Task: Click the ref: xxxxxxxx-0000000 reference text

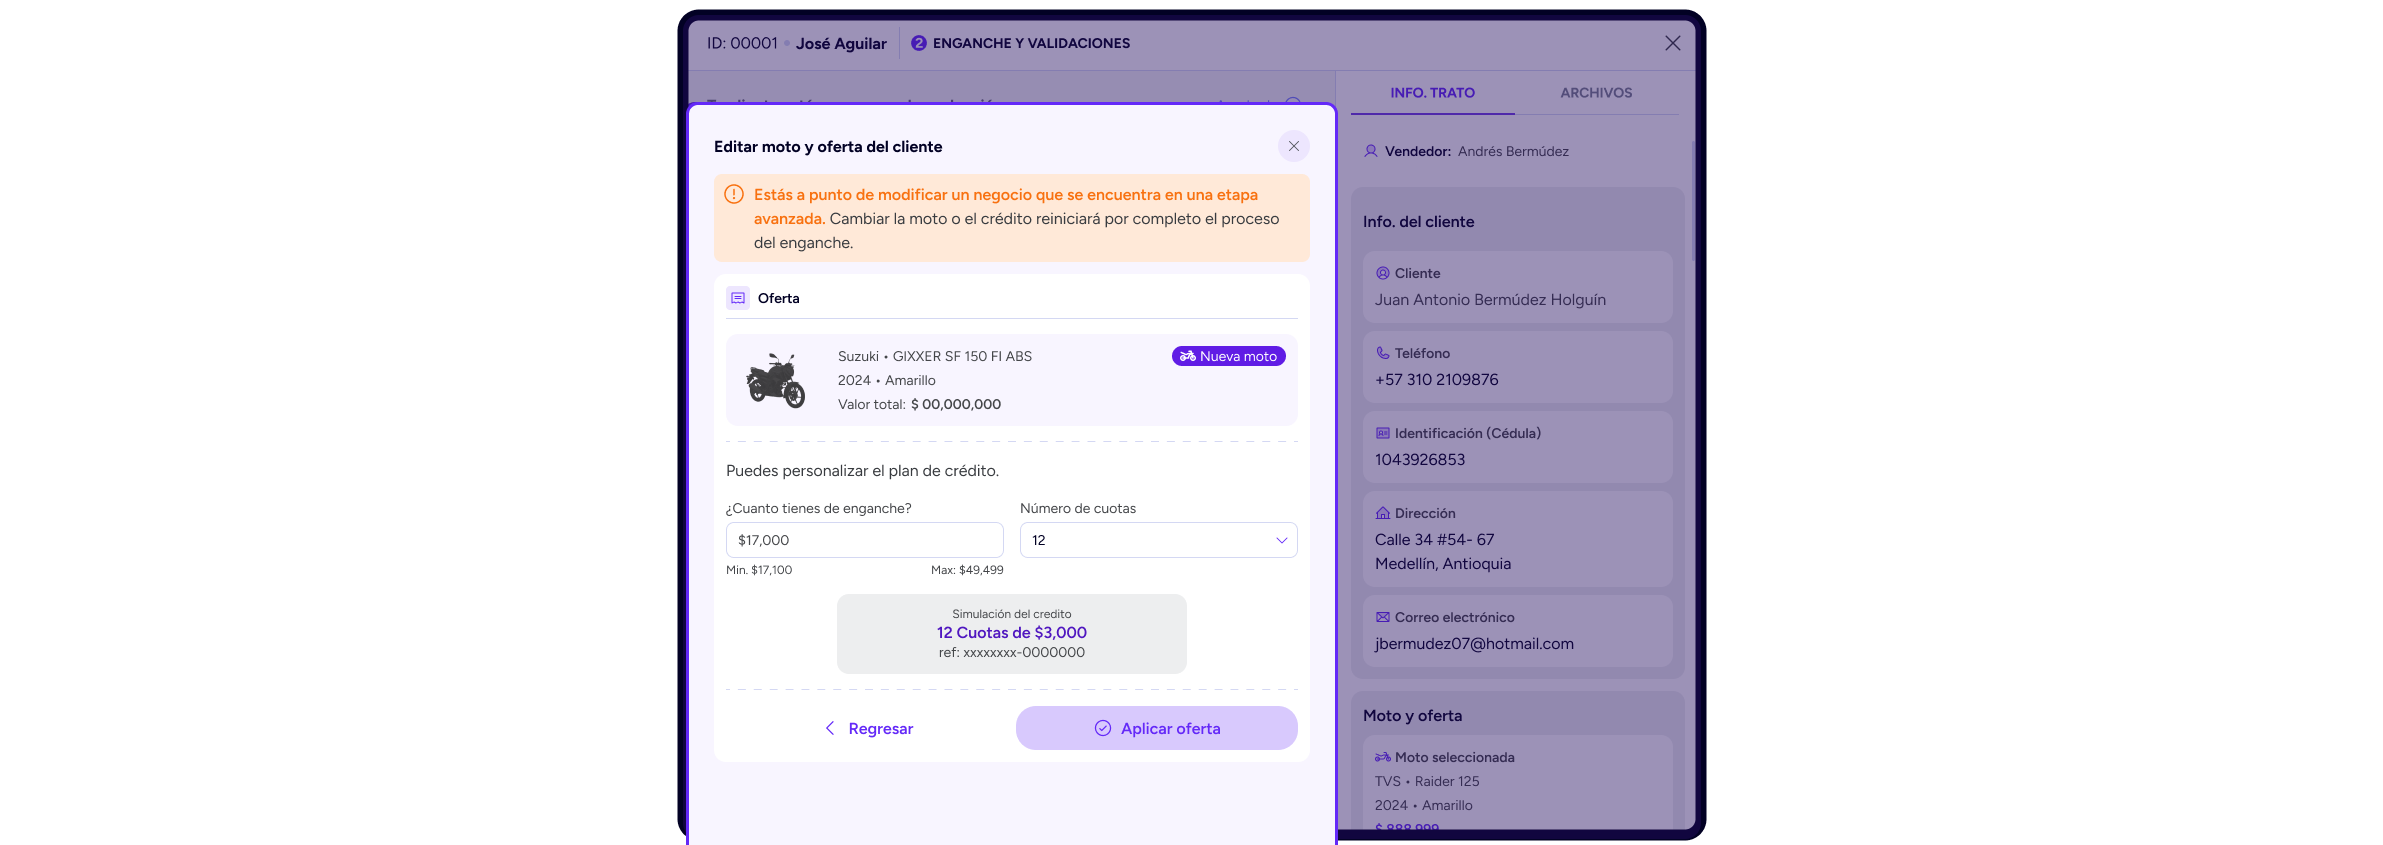Action: (x=1011, y=652)
